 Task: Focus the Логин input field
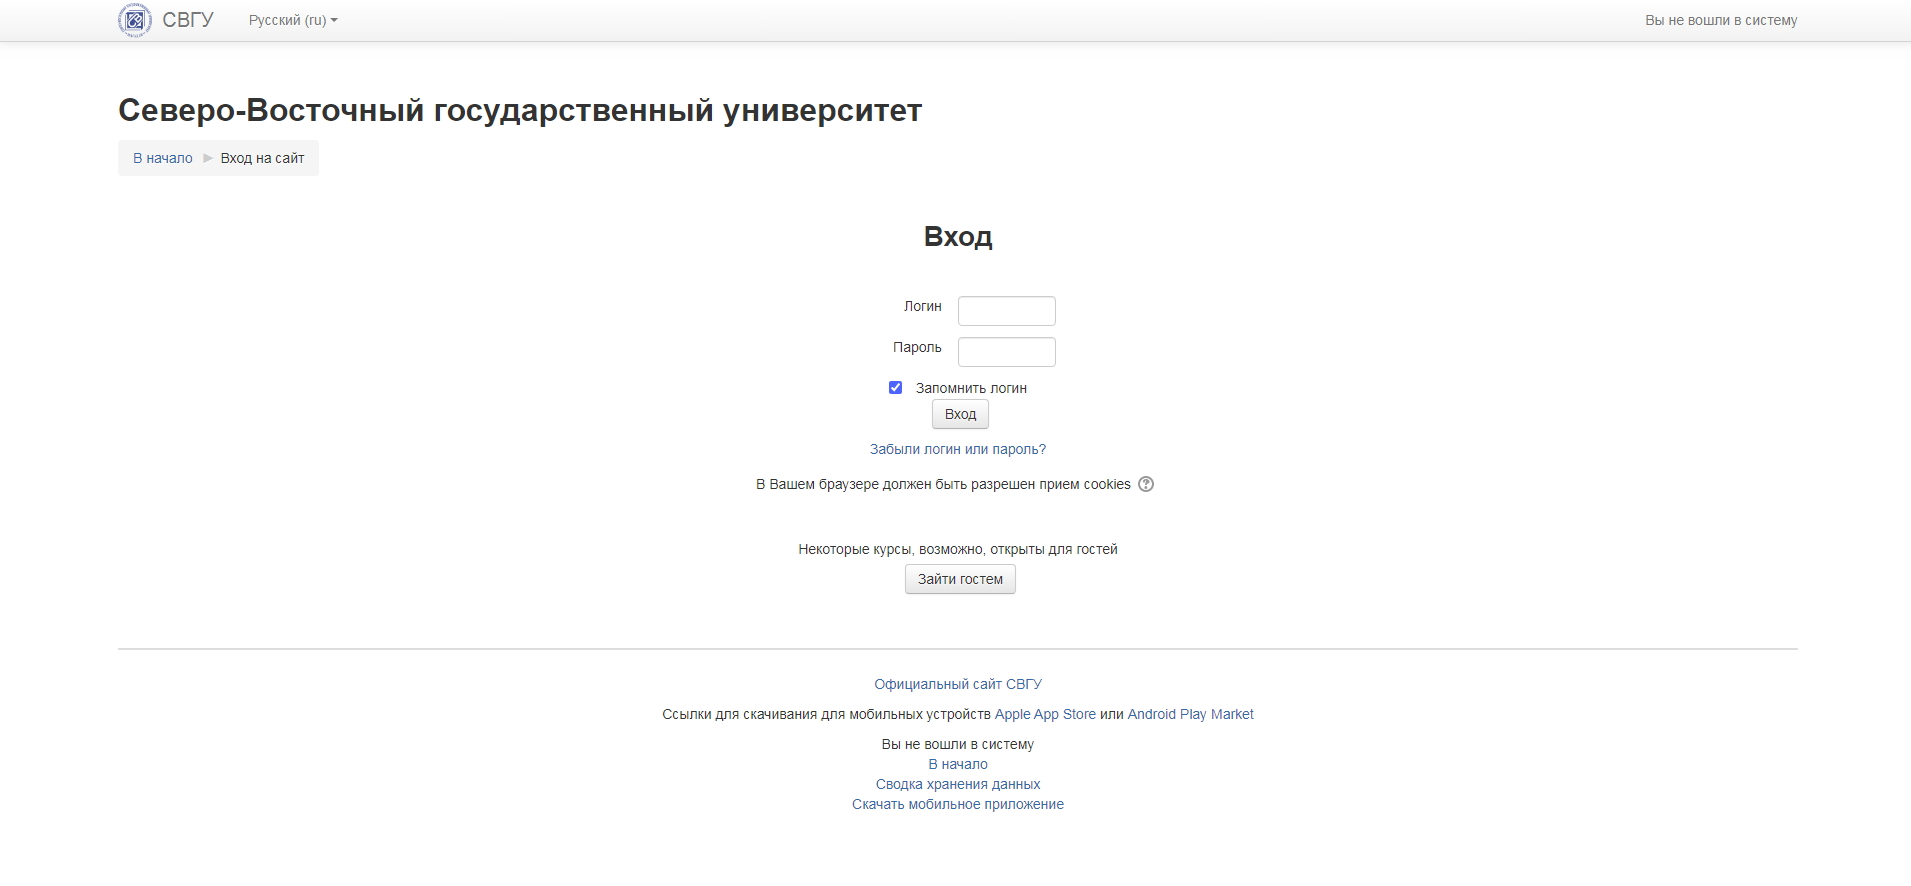click(x=1006, y=311)
